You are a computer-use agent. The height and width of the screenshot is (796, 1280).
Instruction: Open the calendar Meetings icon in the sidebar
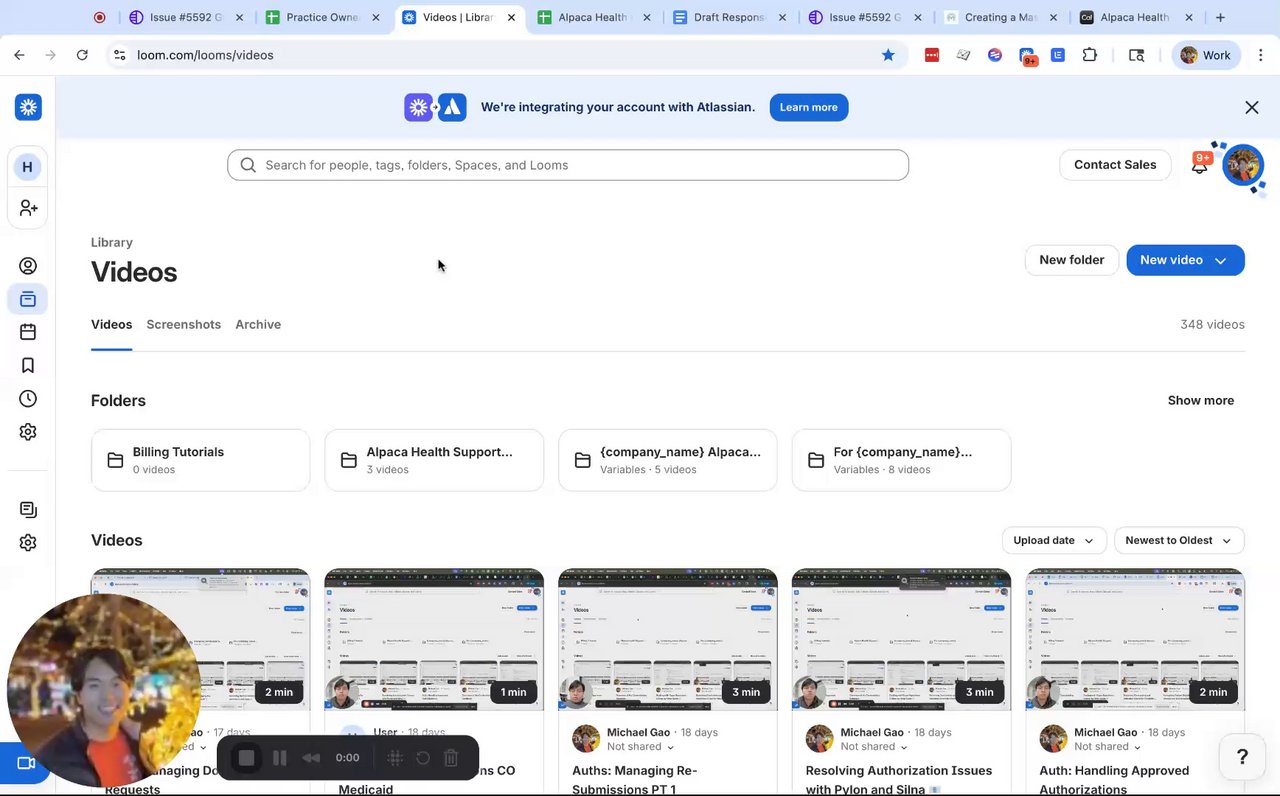click(x=28, y=332)
